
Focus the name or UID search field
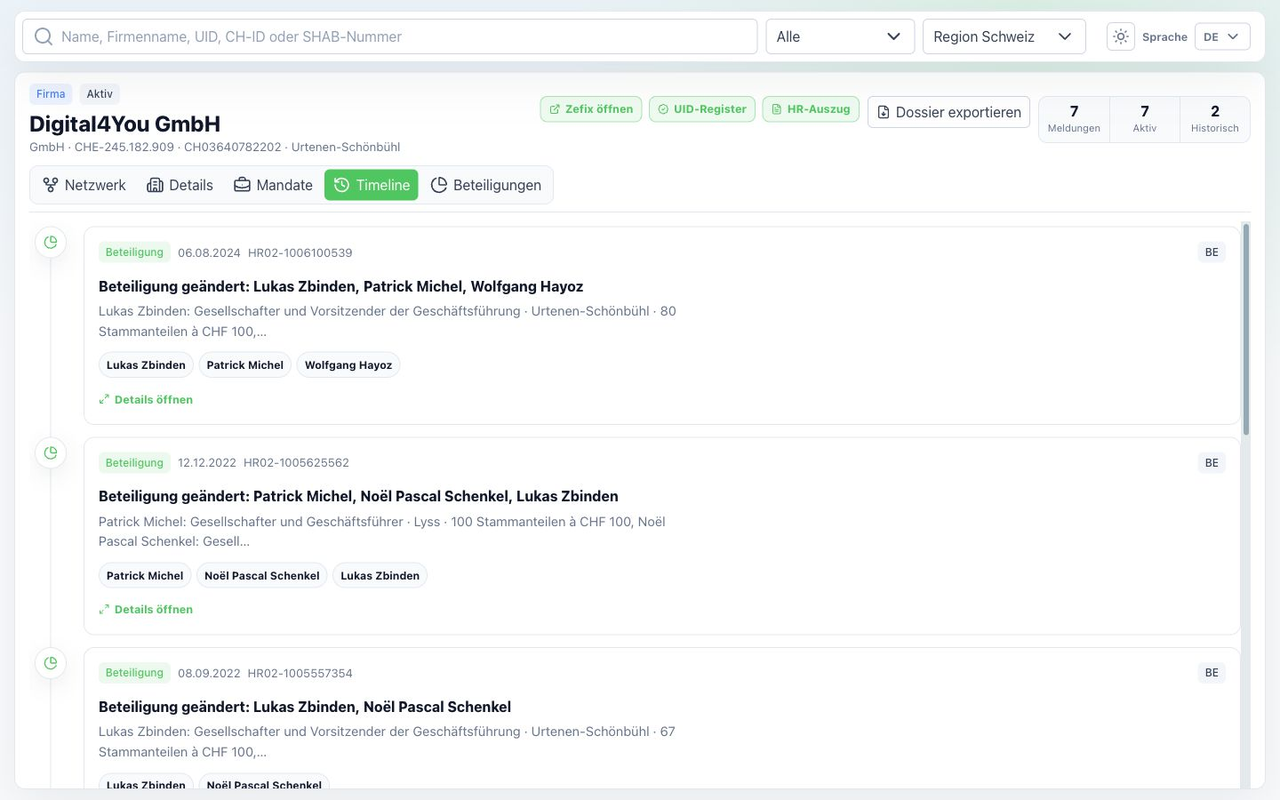(x=390, y=37)
